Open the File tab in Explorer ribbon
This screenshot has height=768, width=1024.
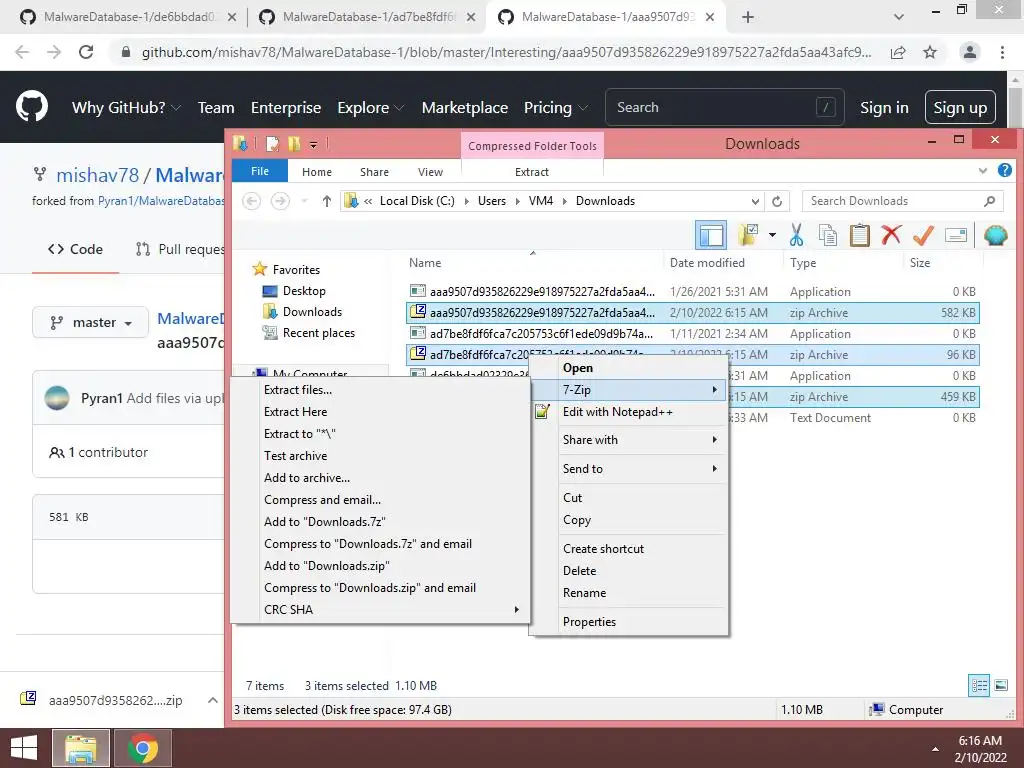tap(260, 171)
